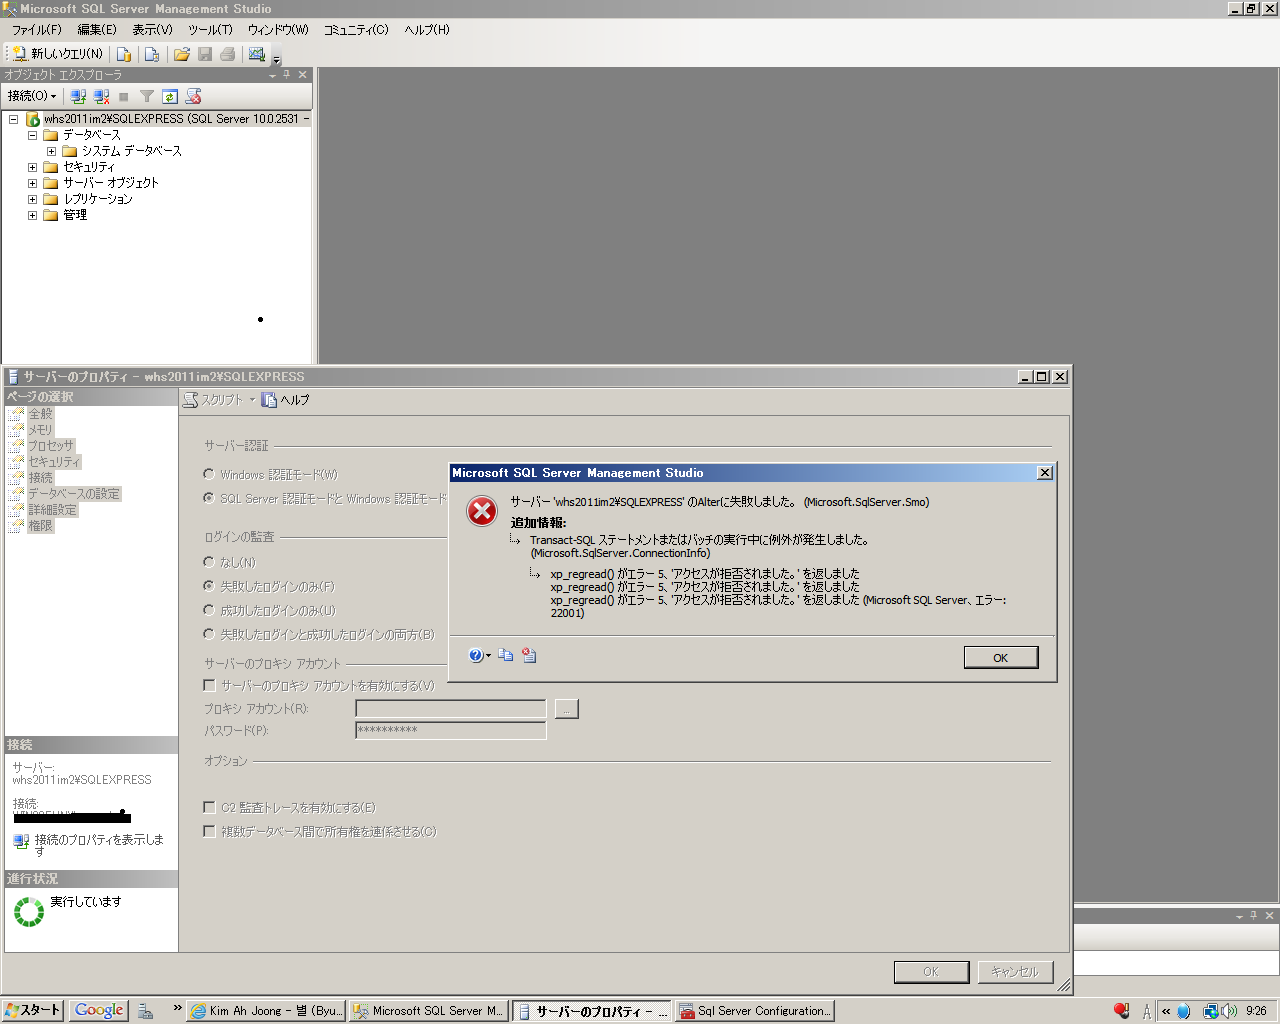Open the 接続(O) dropdown in Object Explorer
1280x1024 pixels.
tap(32, 96)
